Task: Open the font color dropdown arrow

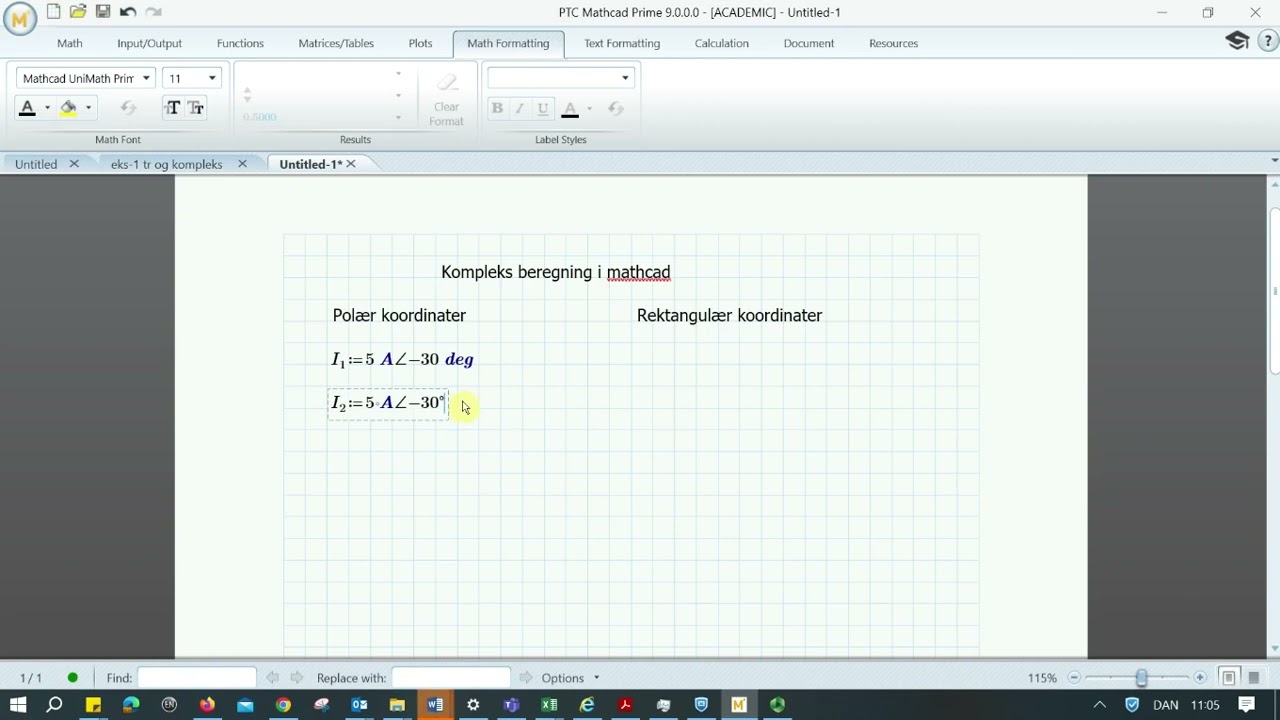Action: click(47, 108)
